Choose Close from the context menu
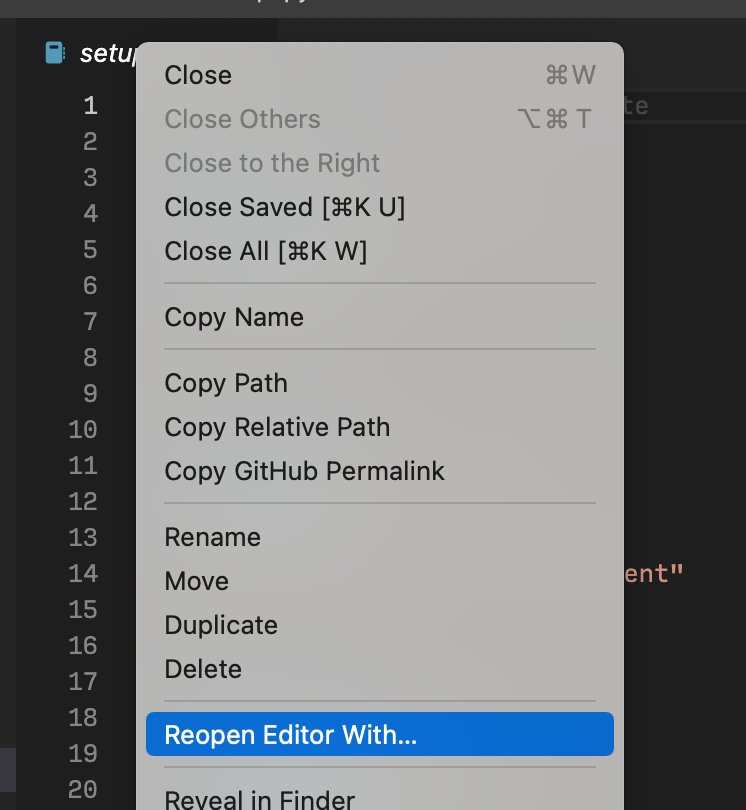Image resolution: width=746 pixels, height=810 pixels. (x=198, y=75)
